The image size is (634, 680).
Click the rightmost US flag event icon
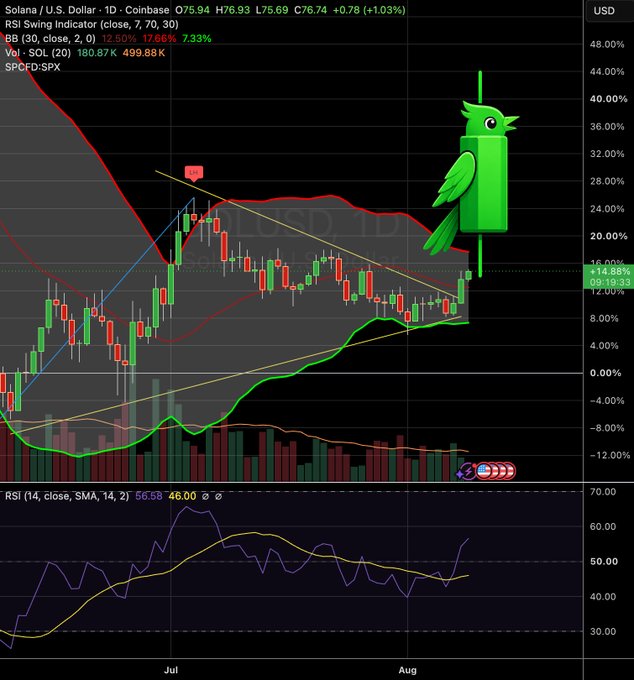(510, 471)
